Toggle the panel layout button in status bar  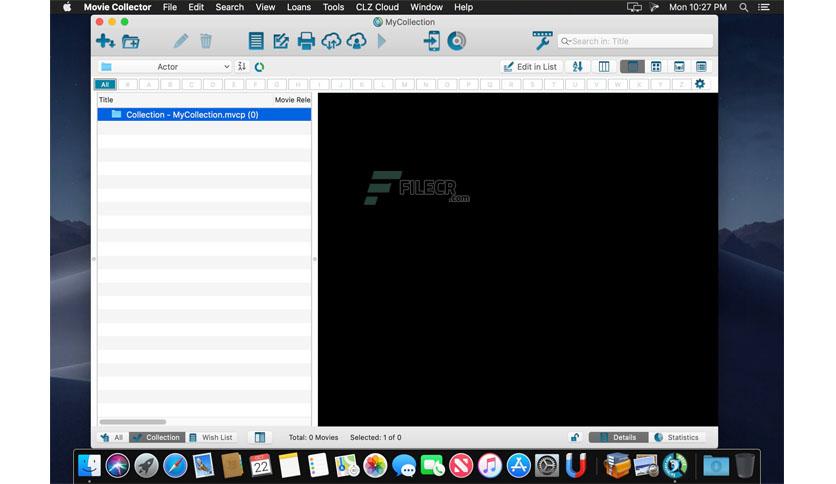point(260,437)
